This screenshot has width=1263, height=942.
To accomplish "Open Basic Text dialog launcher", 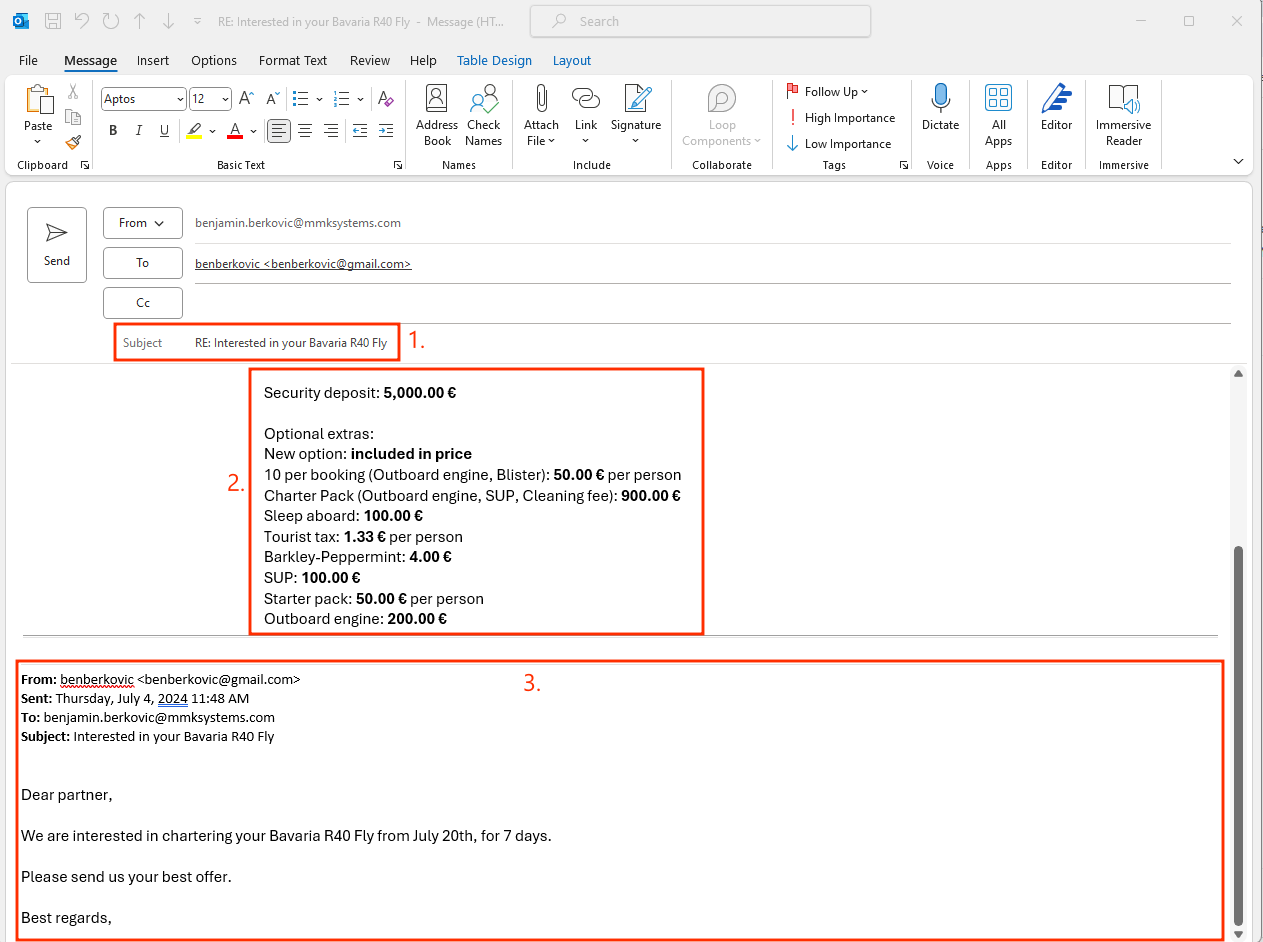I will click(x=397, y=165).
